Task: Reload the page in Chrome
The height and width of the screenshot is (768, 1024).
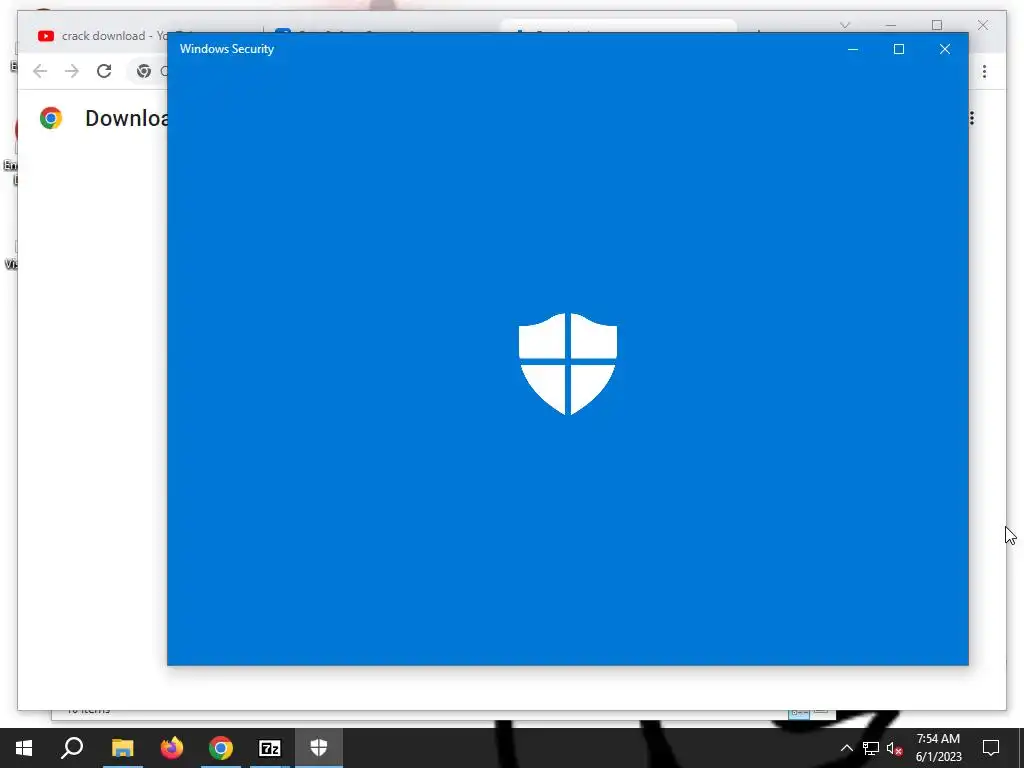Action: [x=104, y=71]
